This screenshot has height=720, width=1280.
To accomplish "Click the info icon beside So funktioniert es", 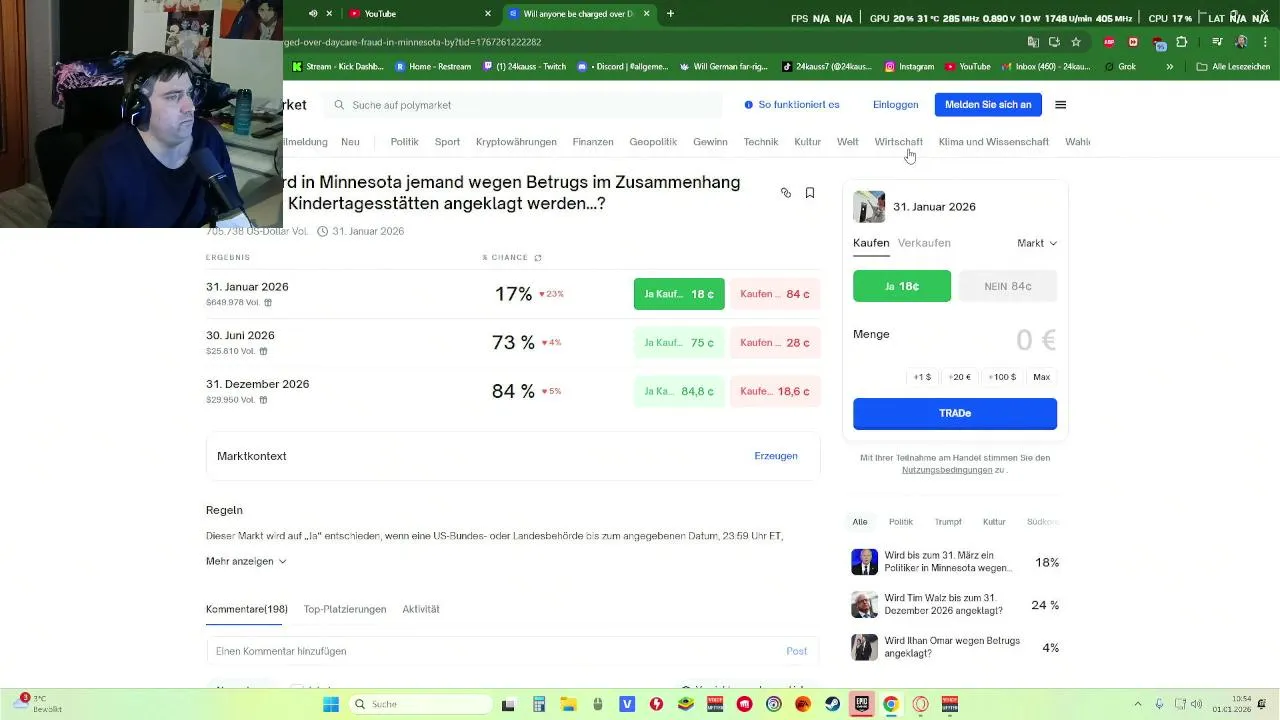I will (749, 105).
